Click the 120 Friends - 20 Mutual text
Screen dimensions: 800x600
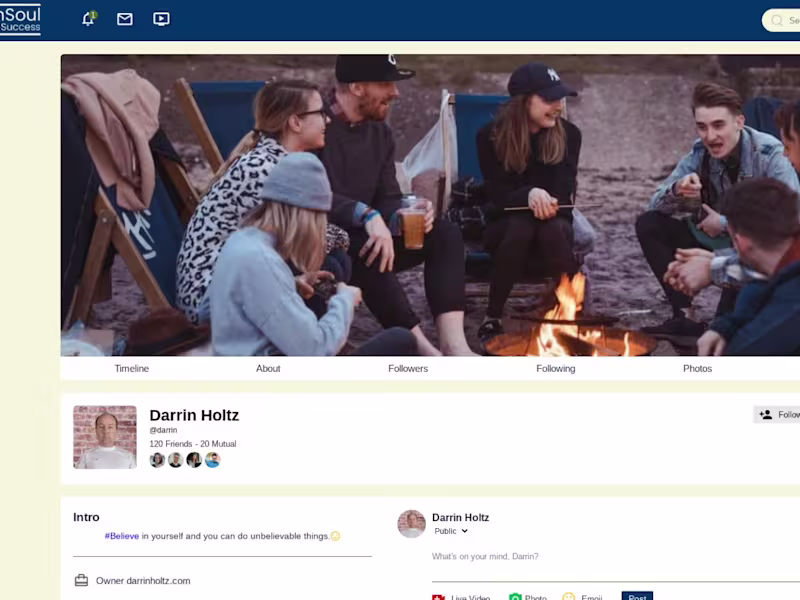point(193,444)
